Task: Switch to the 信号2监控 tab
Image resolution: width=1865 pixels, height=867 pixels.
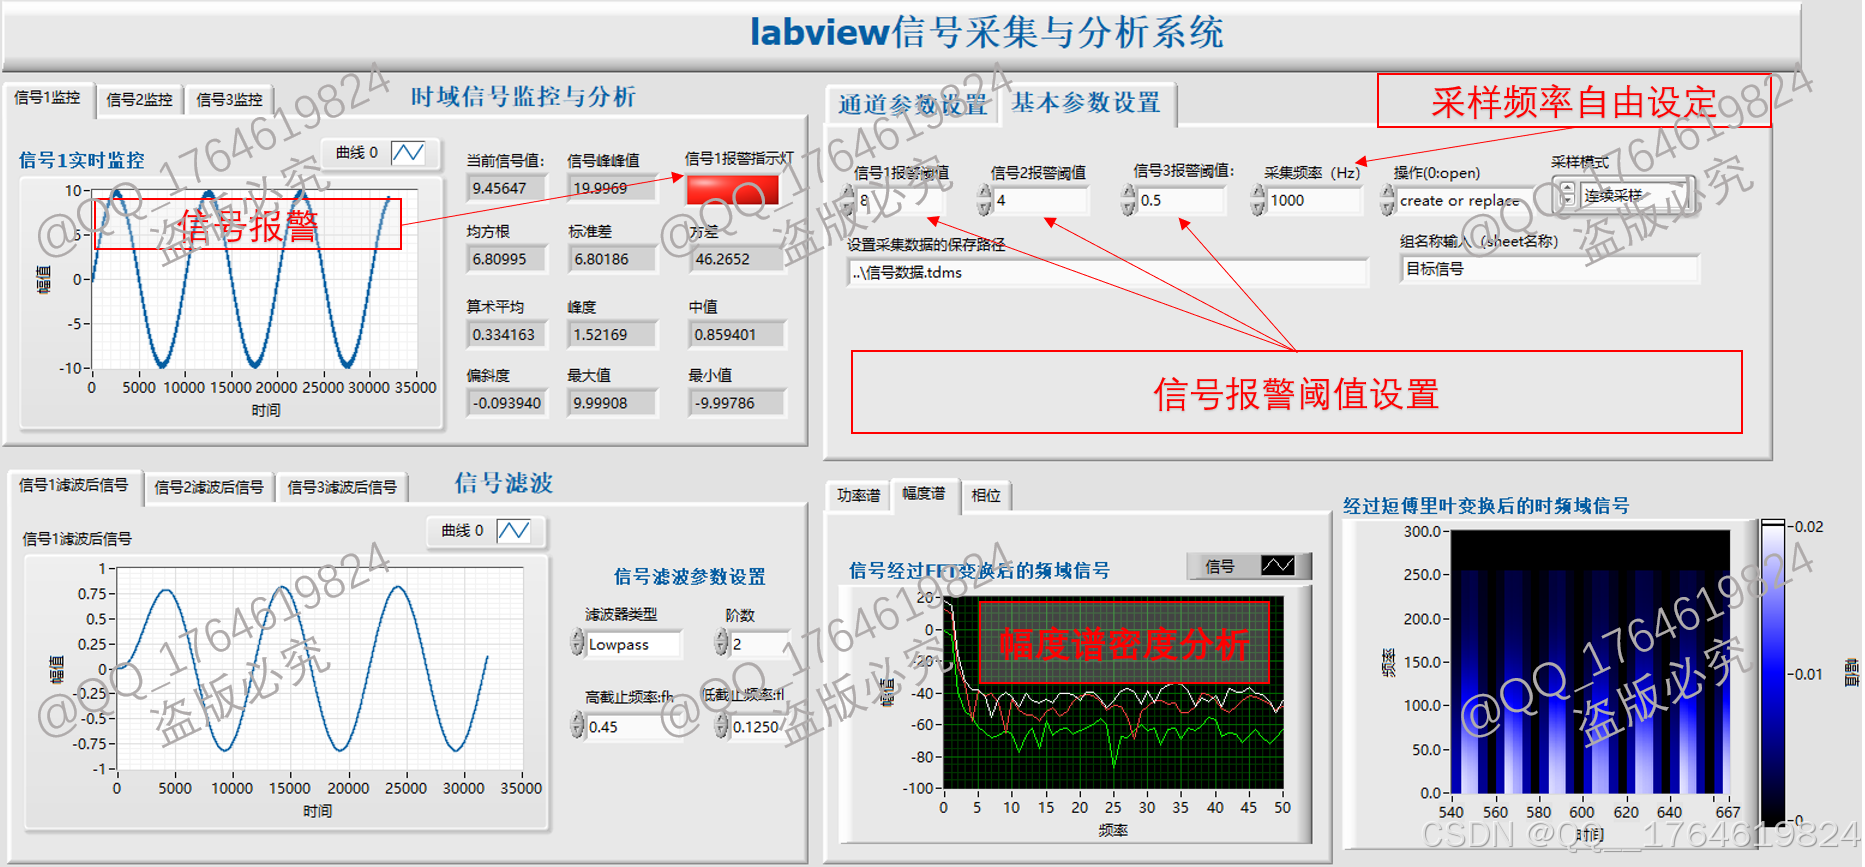Action: coord(139,100)
